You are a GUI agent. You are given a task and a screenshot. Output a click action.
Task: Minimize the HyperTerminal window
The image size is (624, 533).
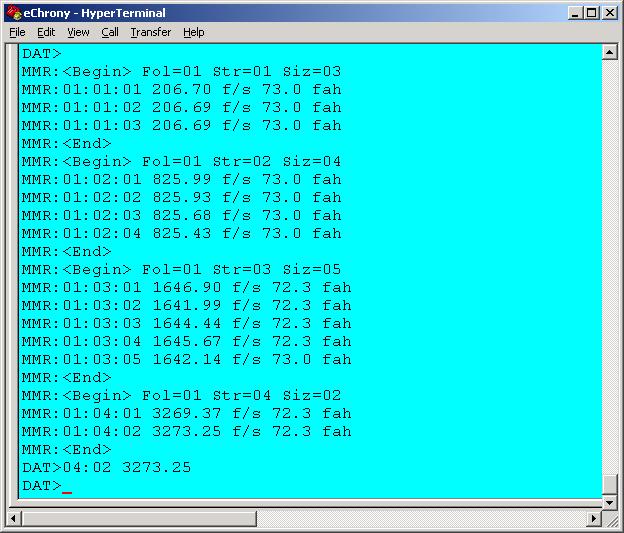click(574, 13)
